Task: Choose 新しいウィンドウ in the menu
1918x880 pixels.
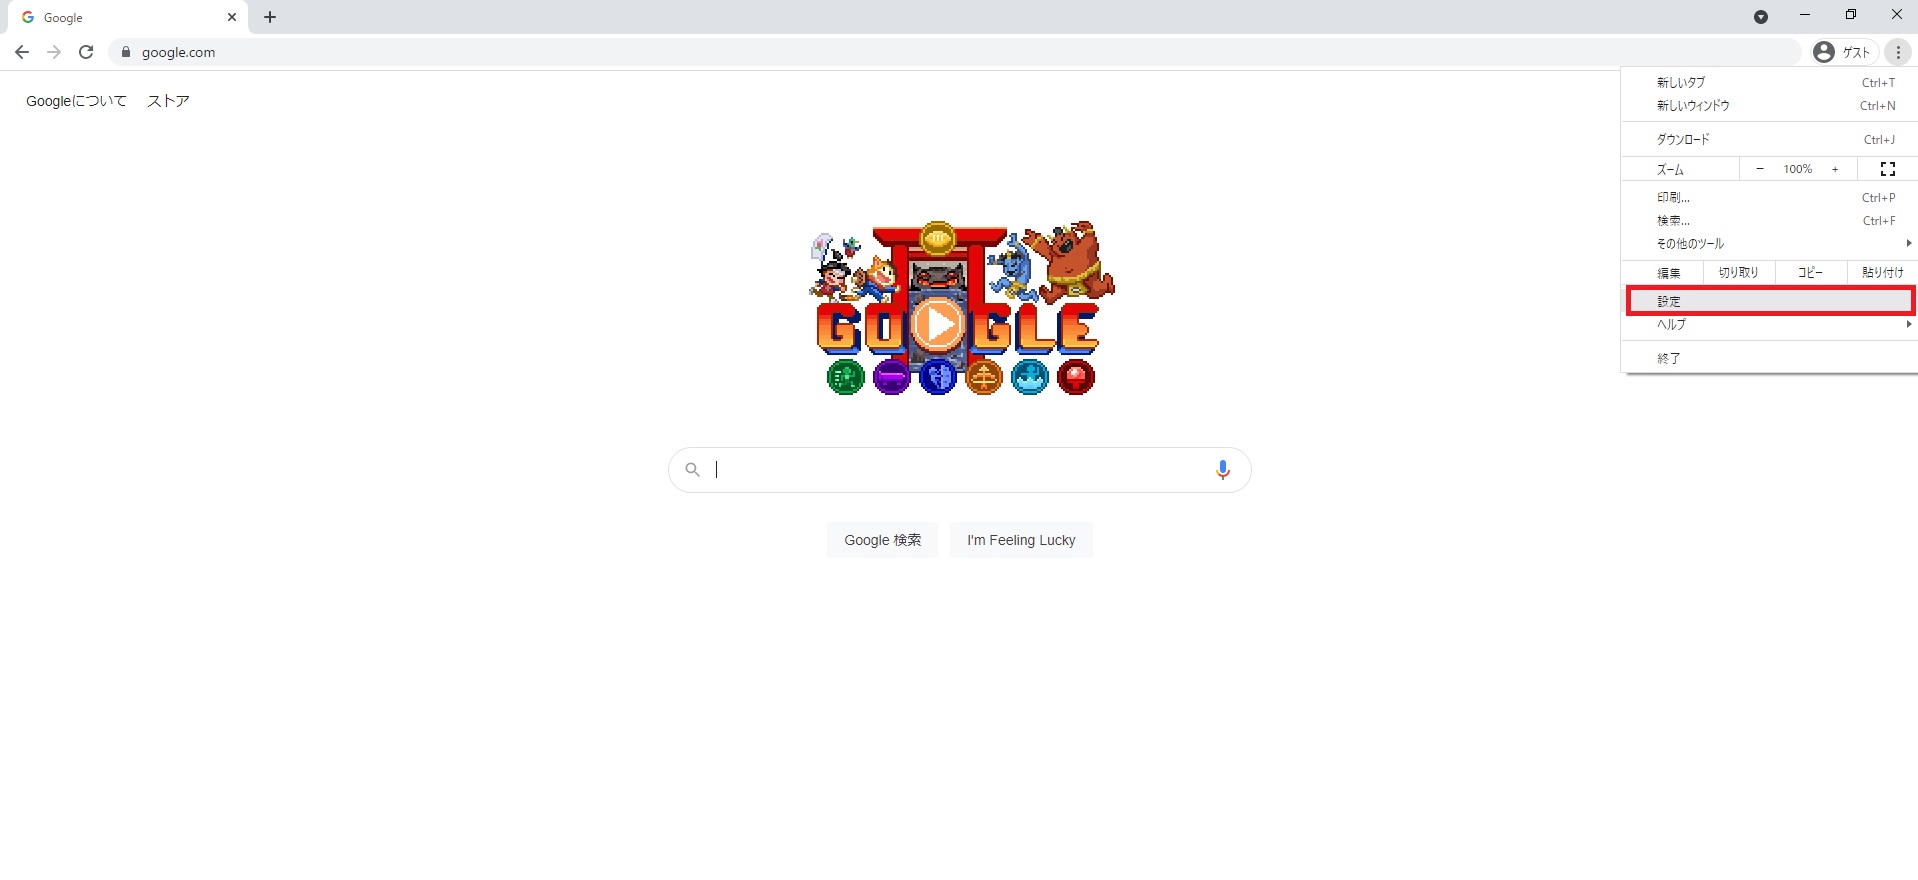Action: [x=1769, y=105]
